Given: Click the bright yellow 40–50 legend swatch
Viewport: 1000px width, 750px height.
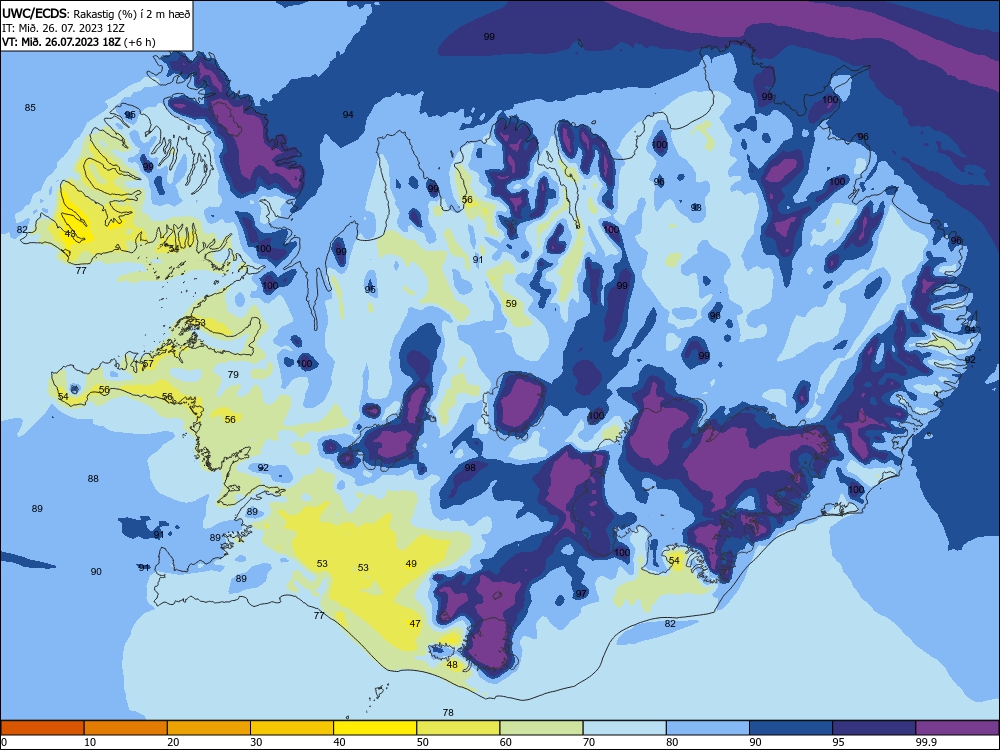Looking at the screenshot, I should [x=375, y=728].
